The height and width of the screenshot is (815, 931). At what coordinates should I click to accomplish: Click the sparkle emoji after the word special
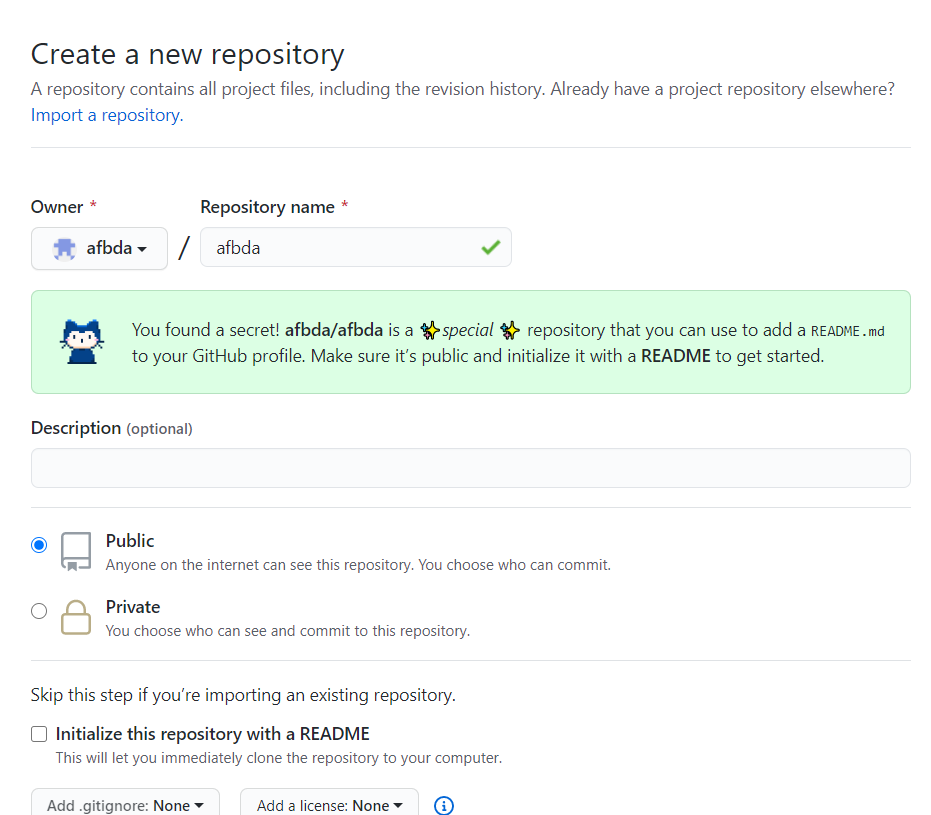[510, 330]
